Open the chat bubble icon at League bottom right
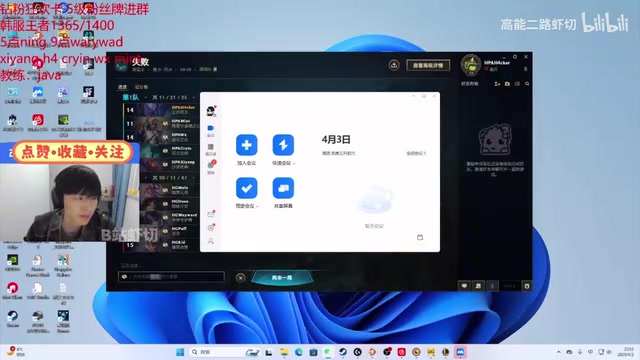 point(464,286)
